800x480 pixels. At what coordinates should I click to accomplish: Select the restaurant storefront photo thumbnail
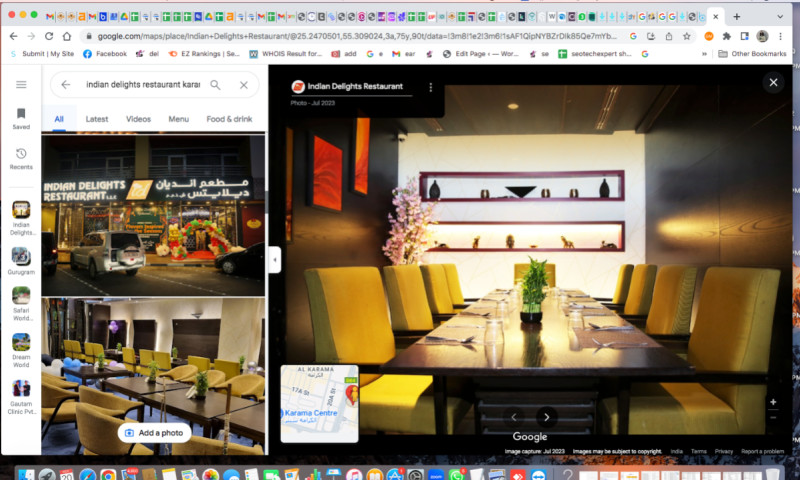153,215
